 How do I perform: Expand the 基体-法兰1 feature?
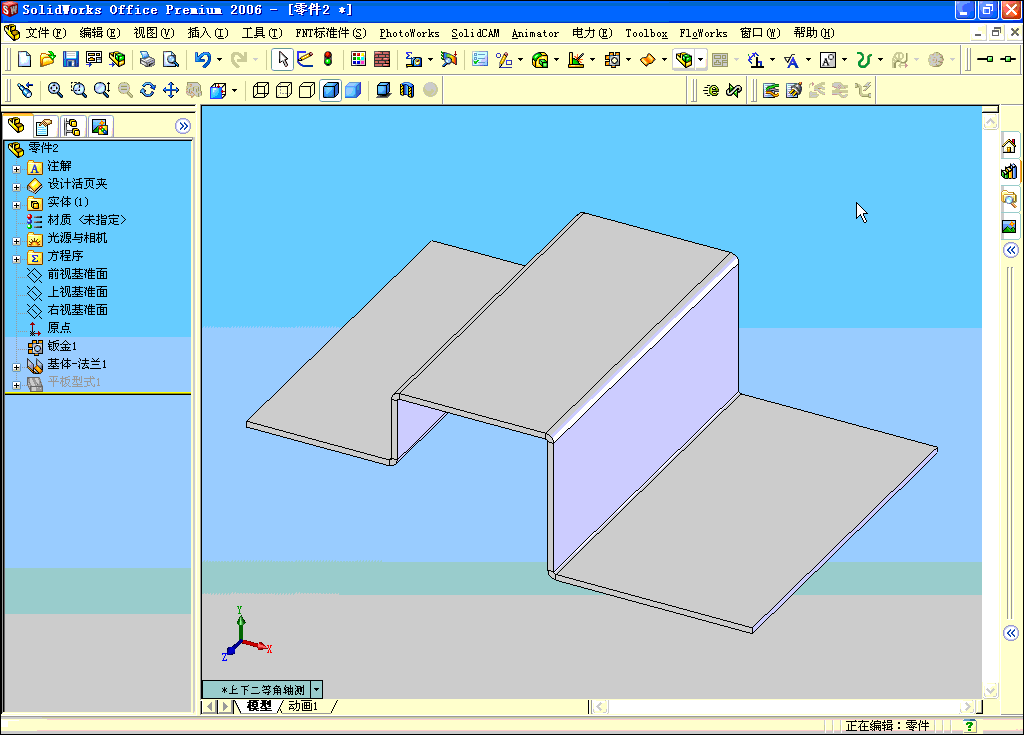(16, 367)
